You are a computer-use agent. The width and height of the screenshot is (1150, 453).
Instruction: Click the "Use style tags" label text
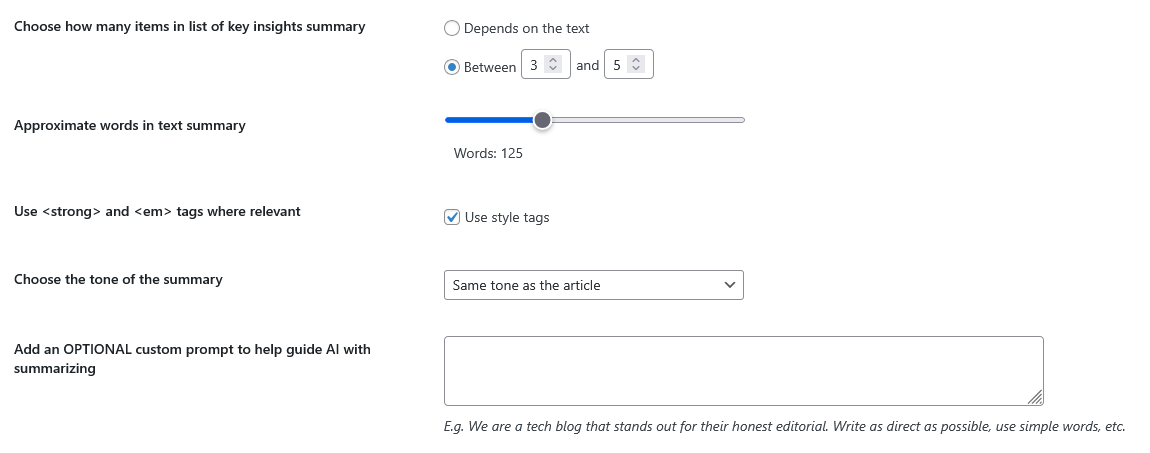507,217
